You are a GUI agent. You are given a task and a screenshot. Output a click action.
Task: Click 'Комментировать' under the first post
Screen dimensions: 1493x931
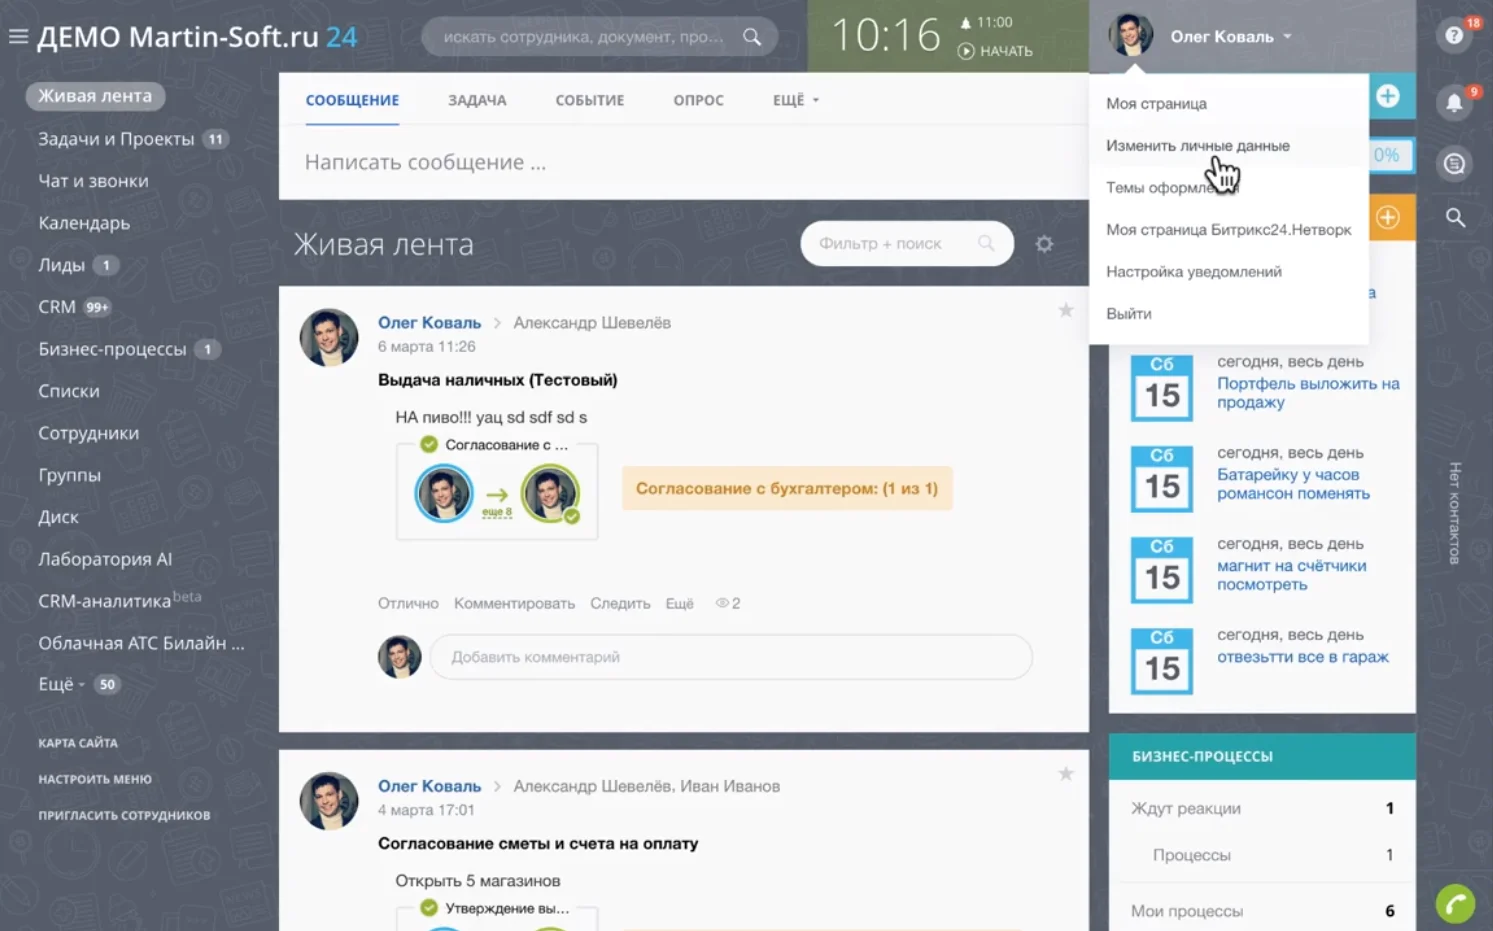click(x=514, y=604)
